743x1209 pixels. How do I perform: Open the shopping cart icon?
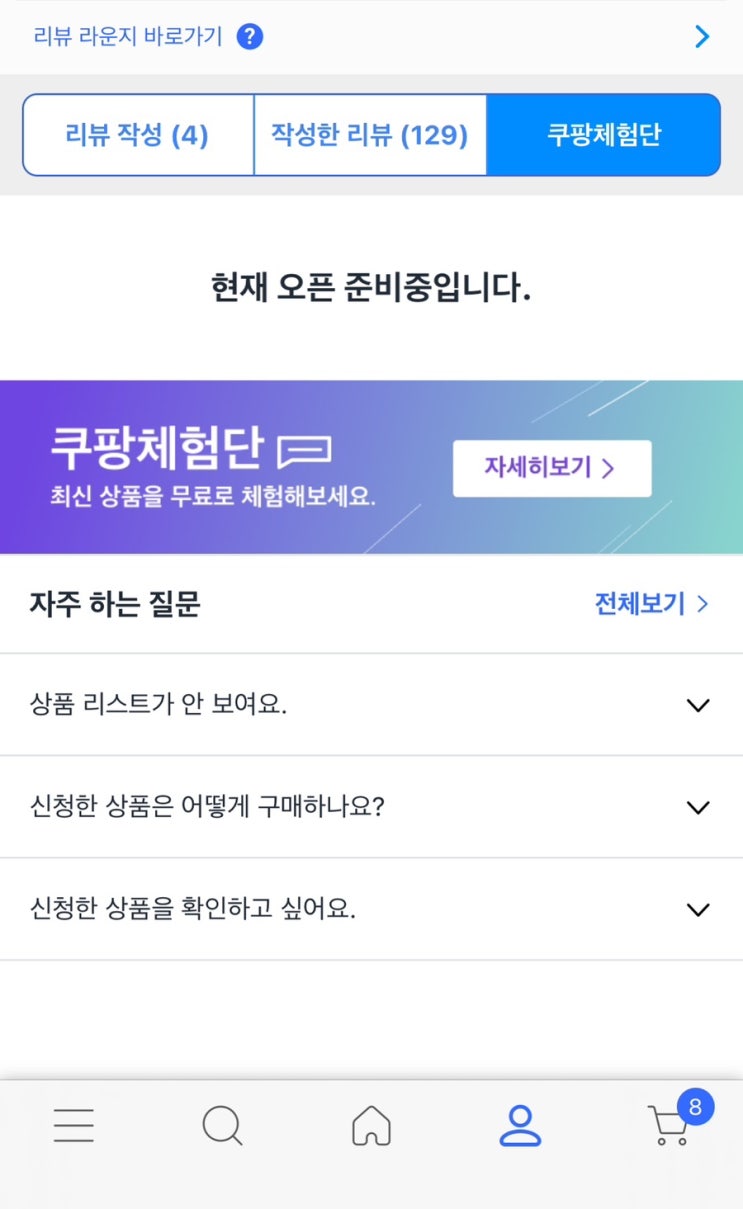(x=667, y=1128)
